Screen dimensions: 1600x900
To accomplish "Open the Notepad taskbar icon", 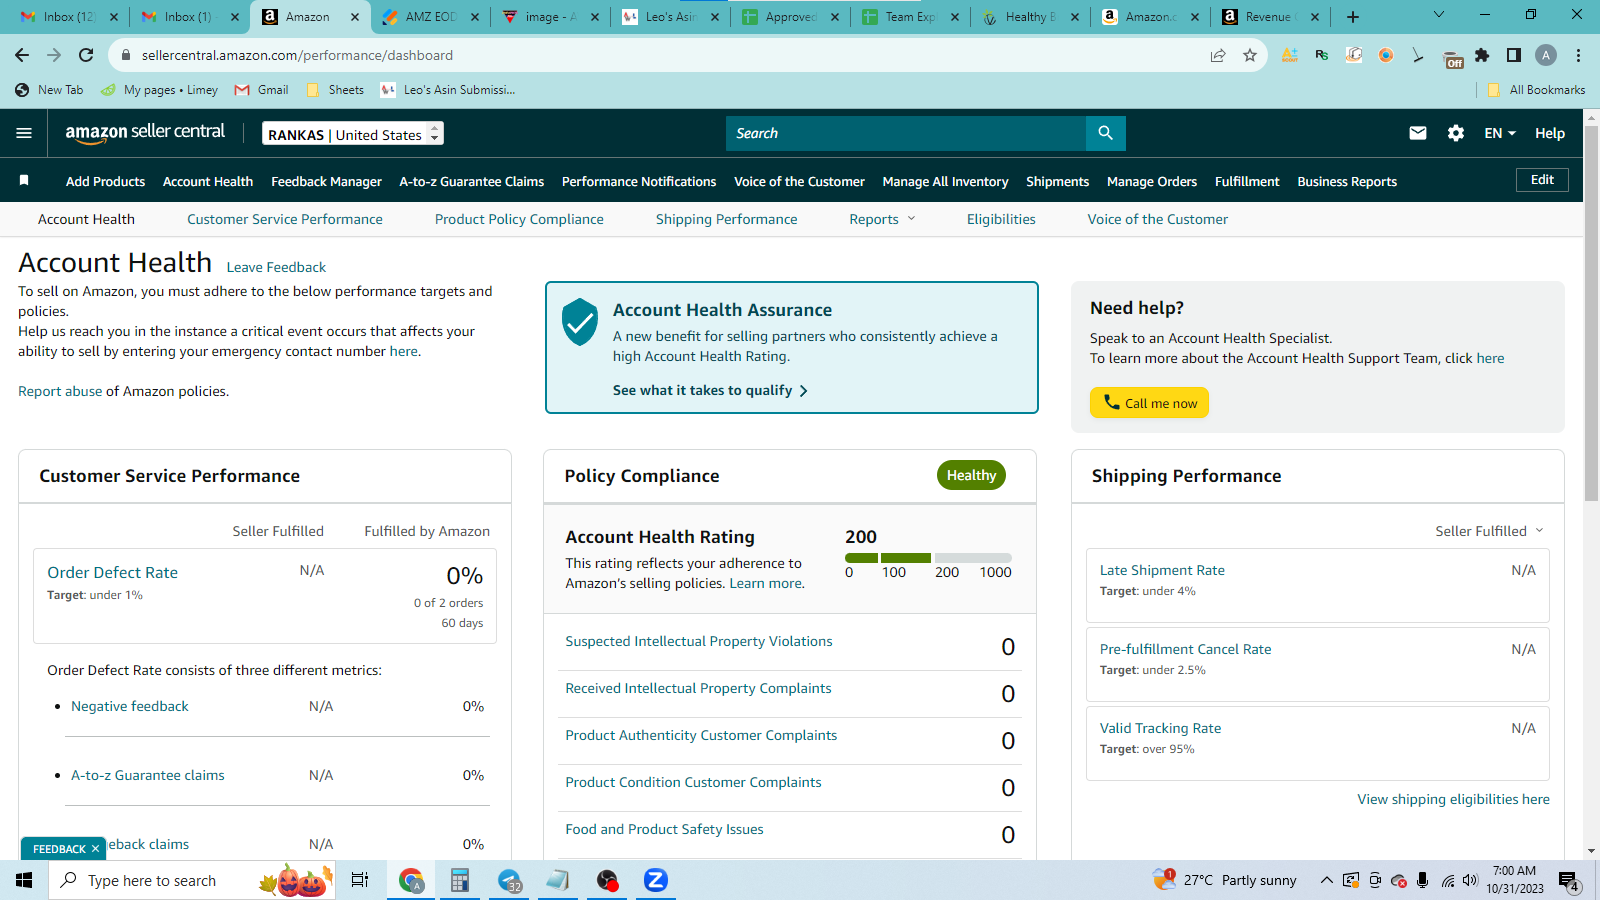I will coord(558,880).
